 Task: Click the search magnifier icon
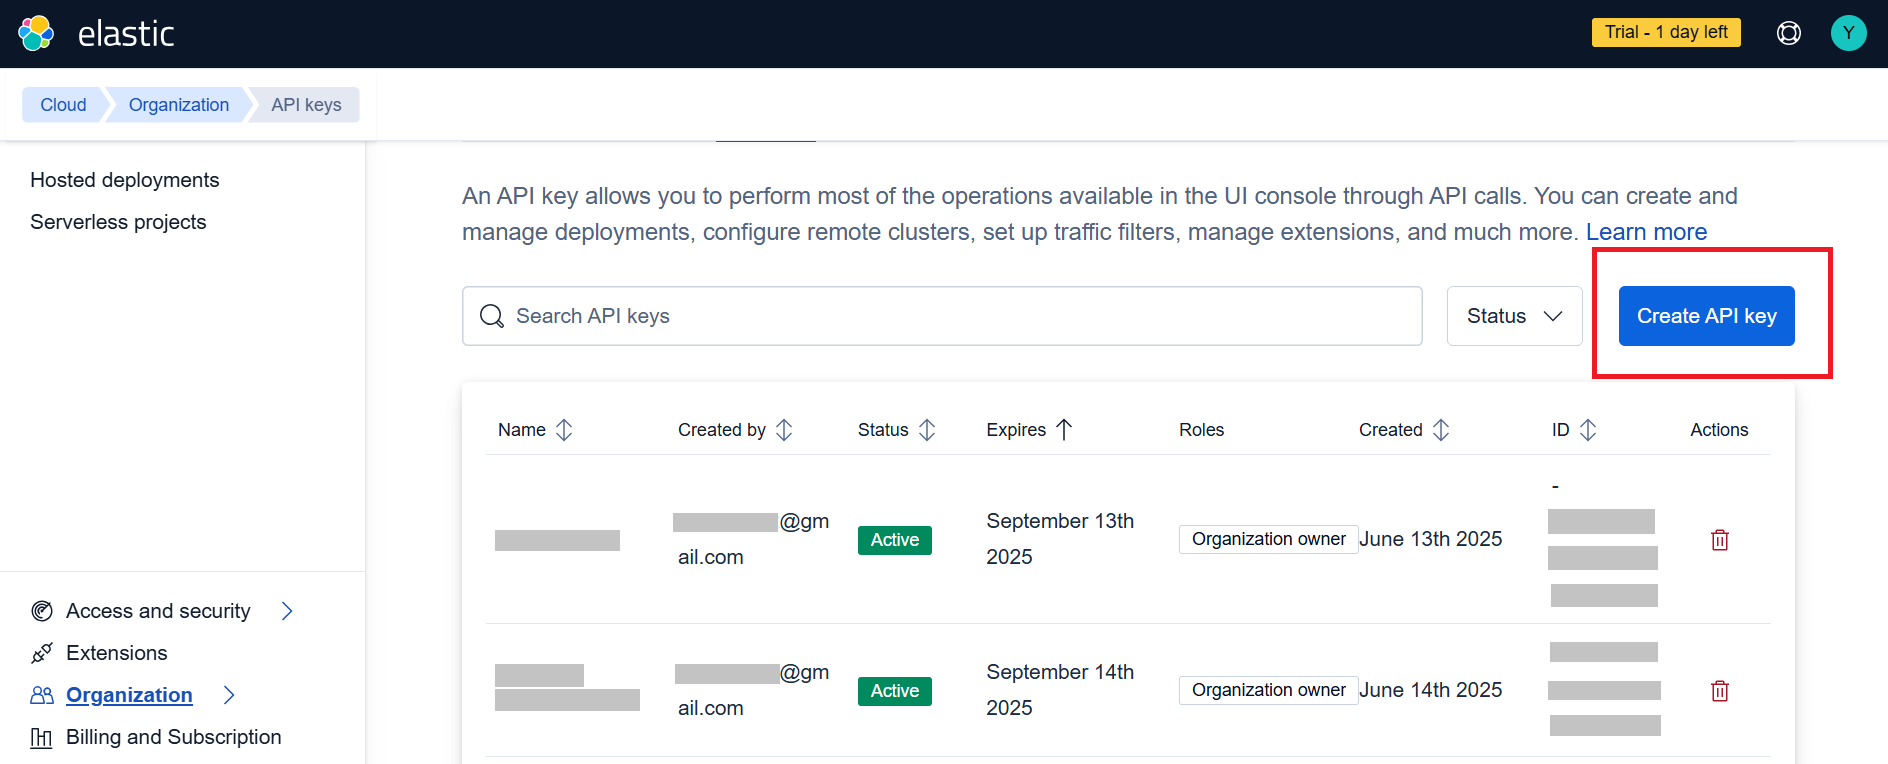pos(491,316)
